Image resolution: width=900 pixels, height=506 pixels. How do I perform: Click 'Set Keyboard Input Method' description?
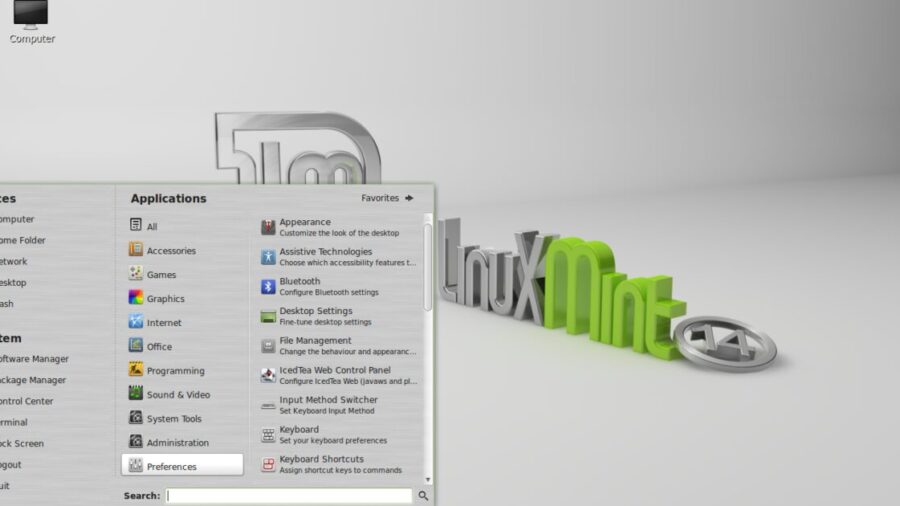tap(327, 411)
